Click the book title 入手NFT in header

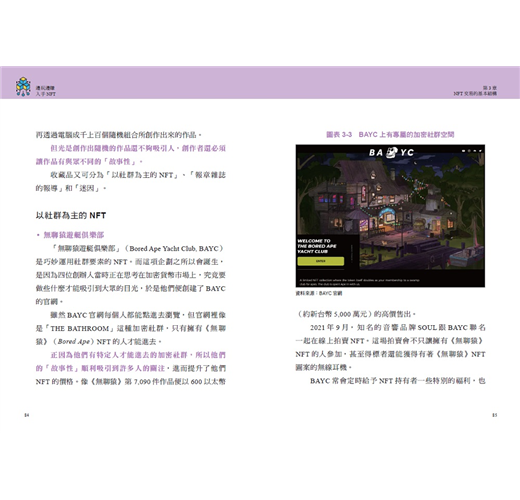coord(46,94)
